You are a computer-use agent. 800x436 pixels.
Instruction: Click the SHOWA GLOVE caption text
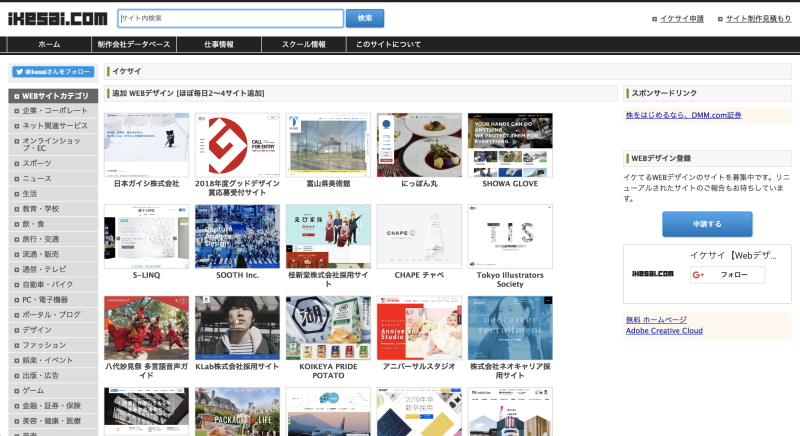(510, 184)
